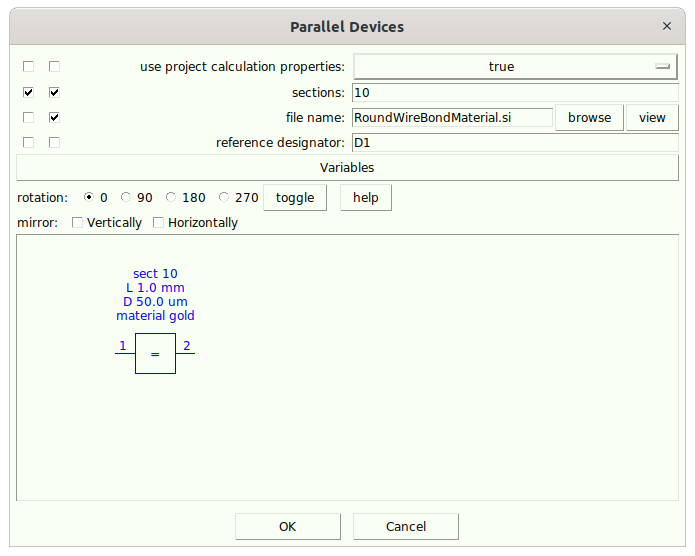Click the sections input field
This screenshot has height=556, width=695.
[515, 93]
